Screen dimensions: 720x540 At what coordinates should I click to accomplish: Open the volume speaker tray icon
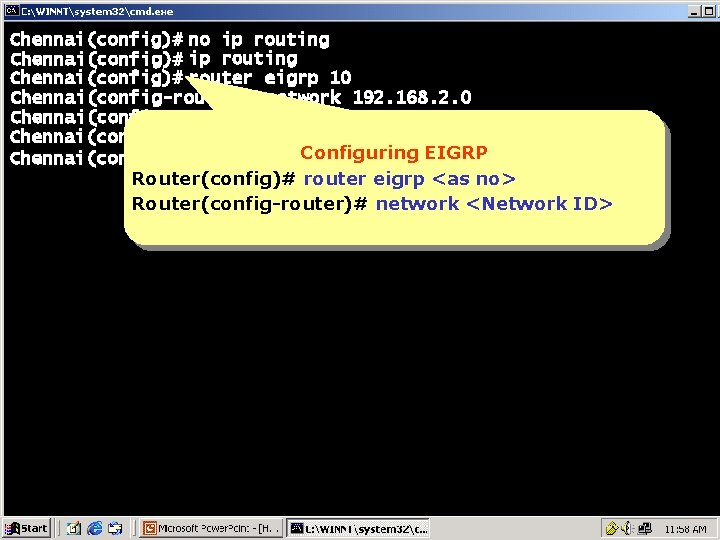coord(626,529)
